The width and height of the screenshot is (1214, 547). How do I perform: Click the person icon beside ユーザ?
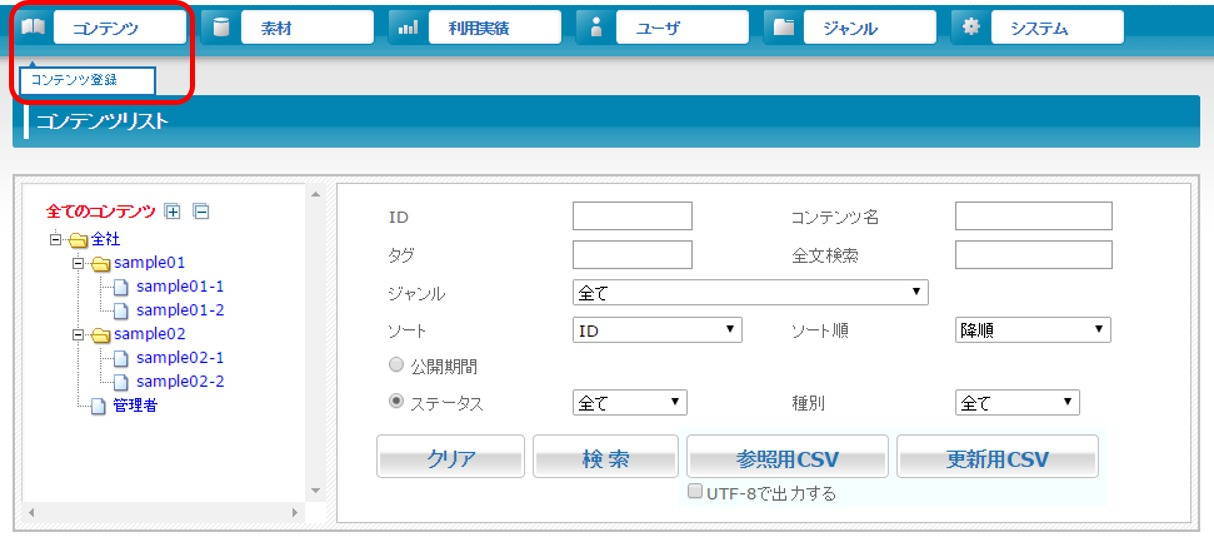596,28
